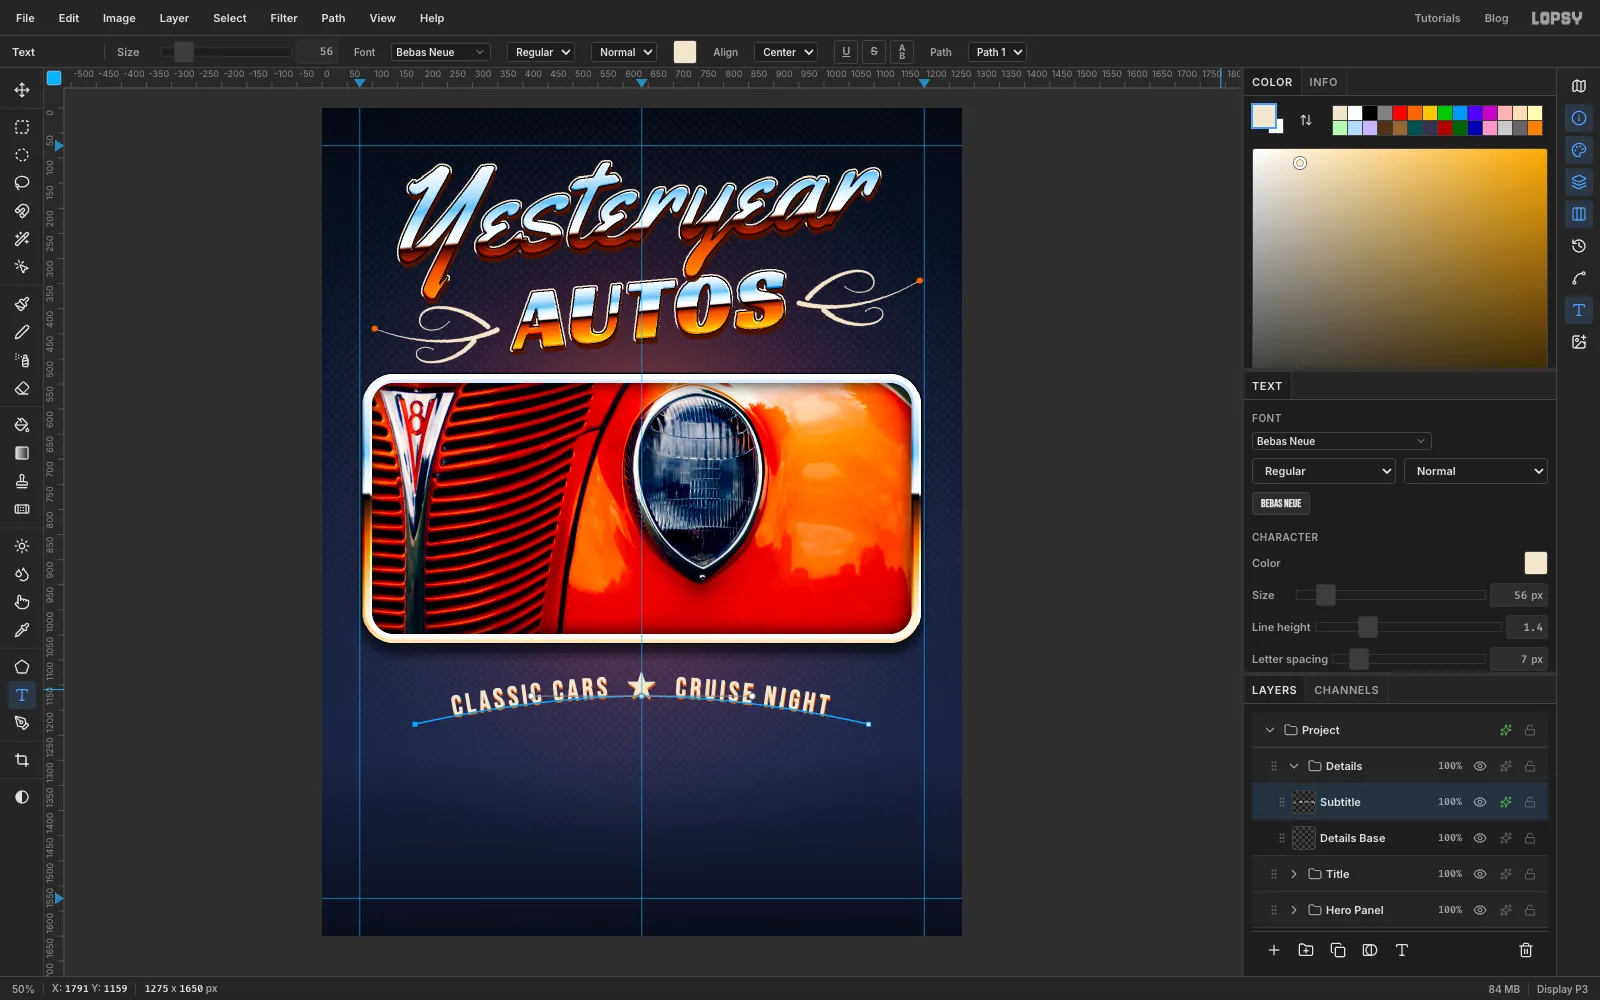Swap foreground and background colors
The width and height of the screenshot is (1600, 1000).
pos(1306,120)
